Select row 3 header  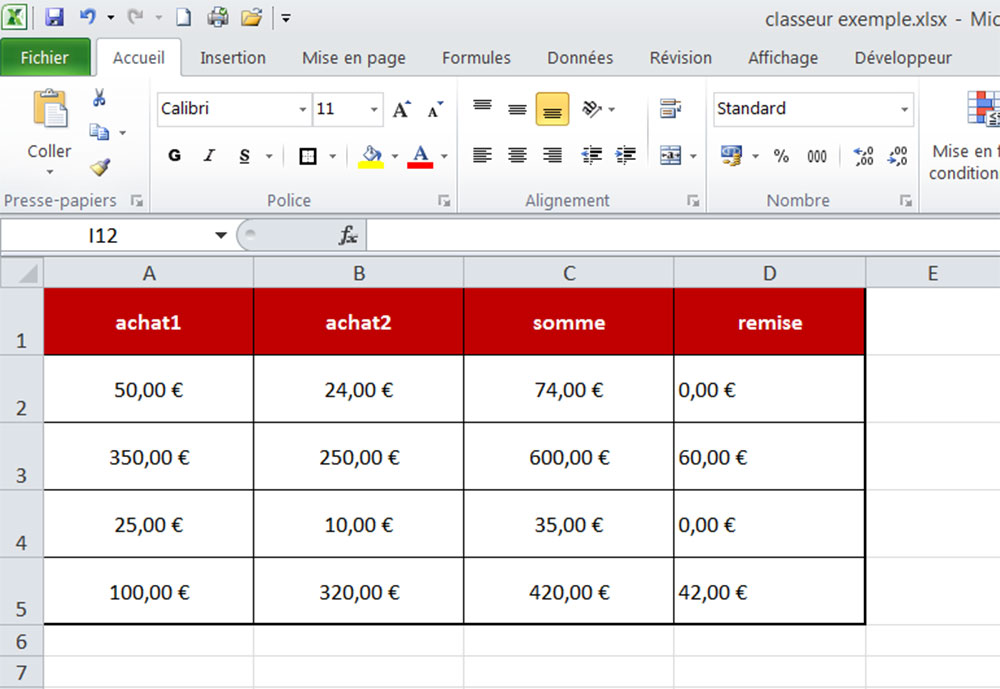[x=21, y=456]
